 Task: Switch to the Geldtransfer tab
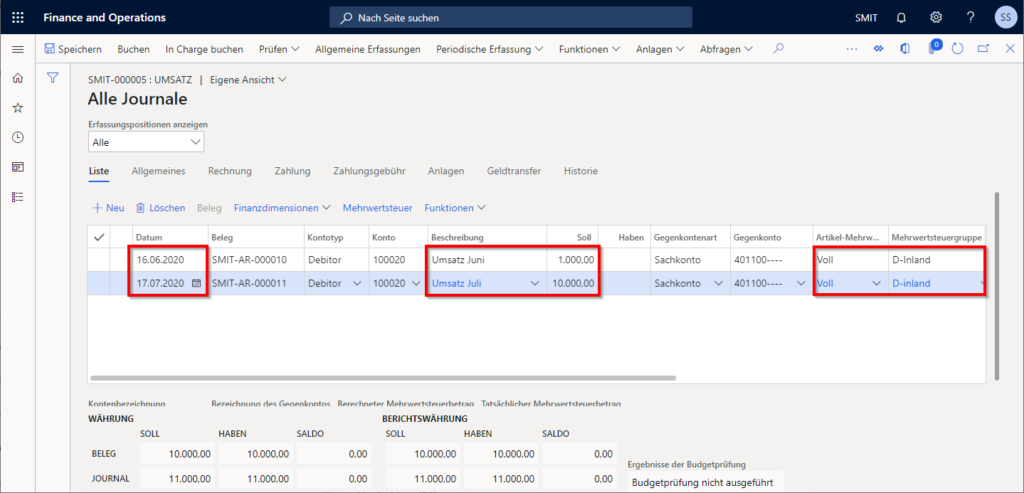(x=513, y=171)
